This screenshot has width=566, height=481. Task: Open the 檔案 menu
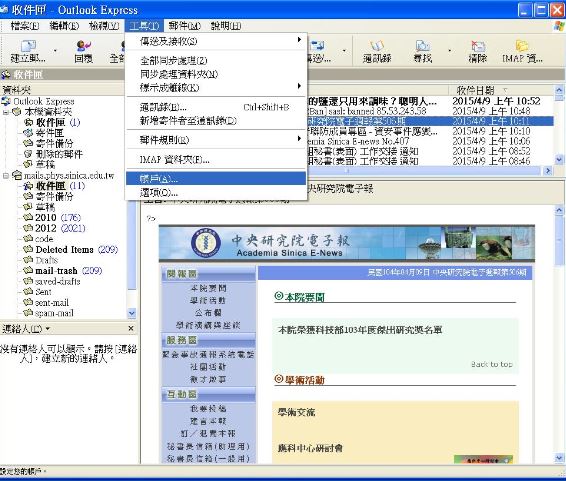click(x=25, y=26)
